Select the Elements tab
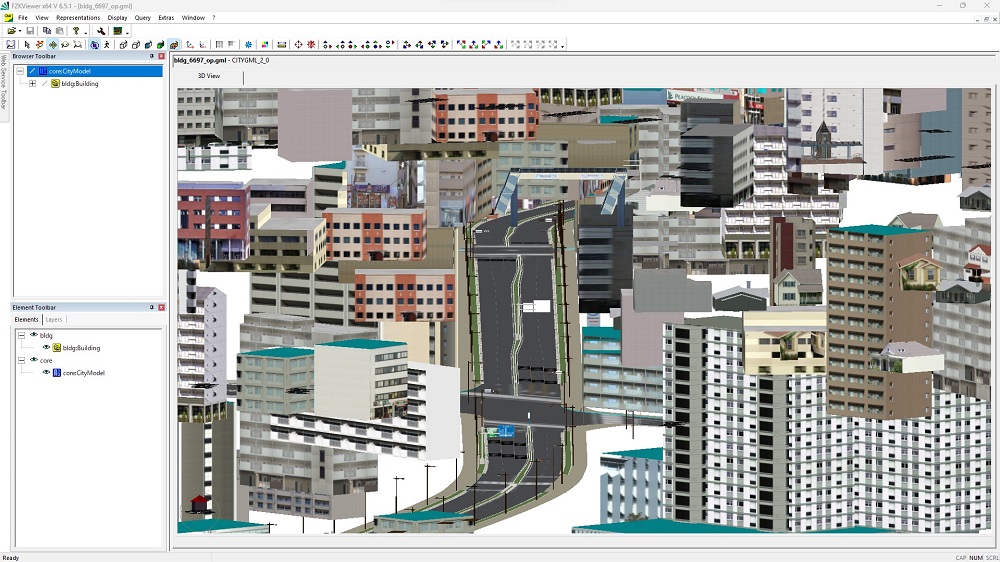Screen dimensions: 1000x562 click(26, 320)
